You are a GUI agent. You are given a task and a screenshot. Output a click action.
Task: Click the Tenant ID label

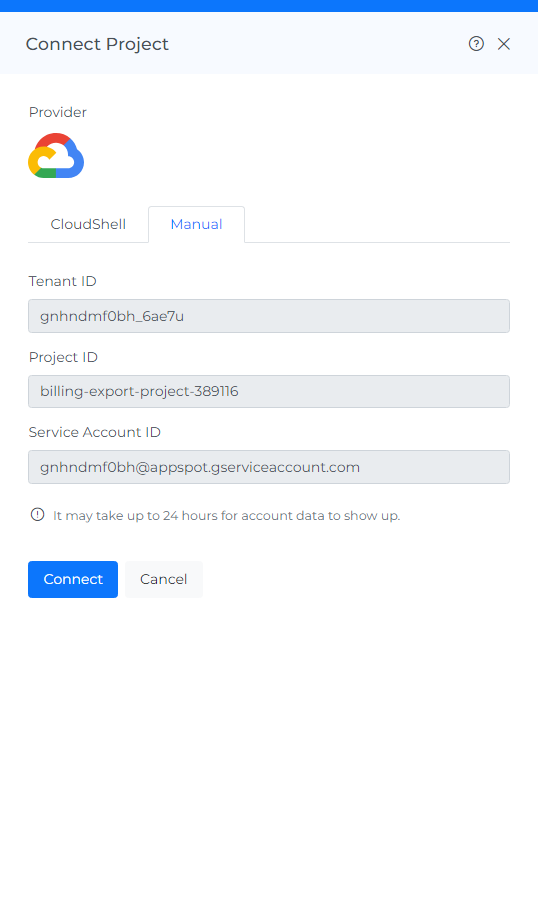(x=62, y=281)
